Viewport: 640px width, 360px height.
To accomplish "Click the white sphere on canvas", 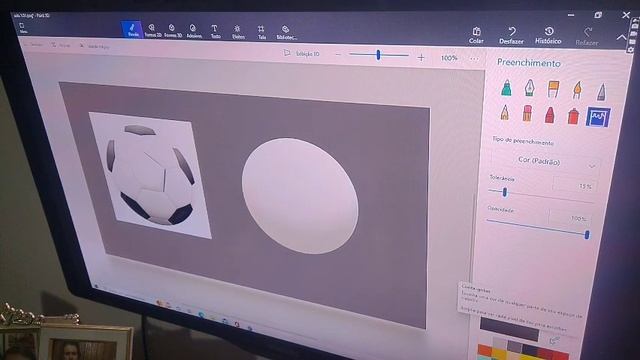I will coord(300,196).
